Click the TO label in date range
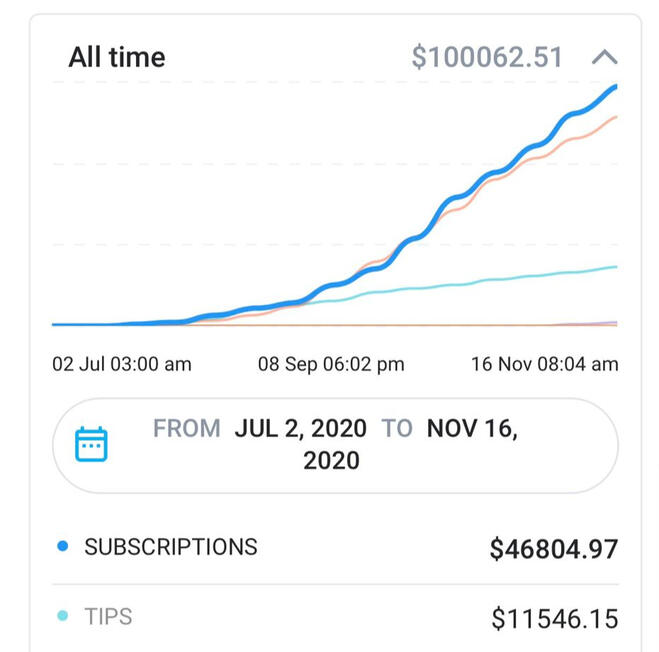Viewport: 659px width, 652px height. [396, 429]
